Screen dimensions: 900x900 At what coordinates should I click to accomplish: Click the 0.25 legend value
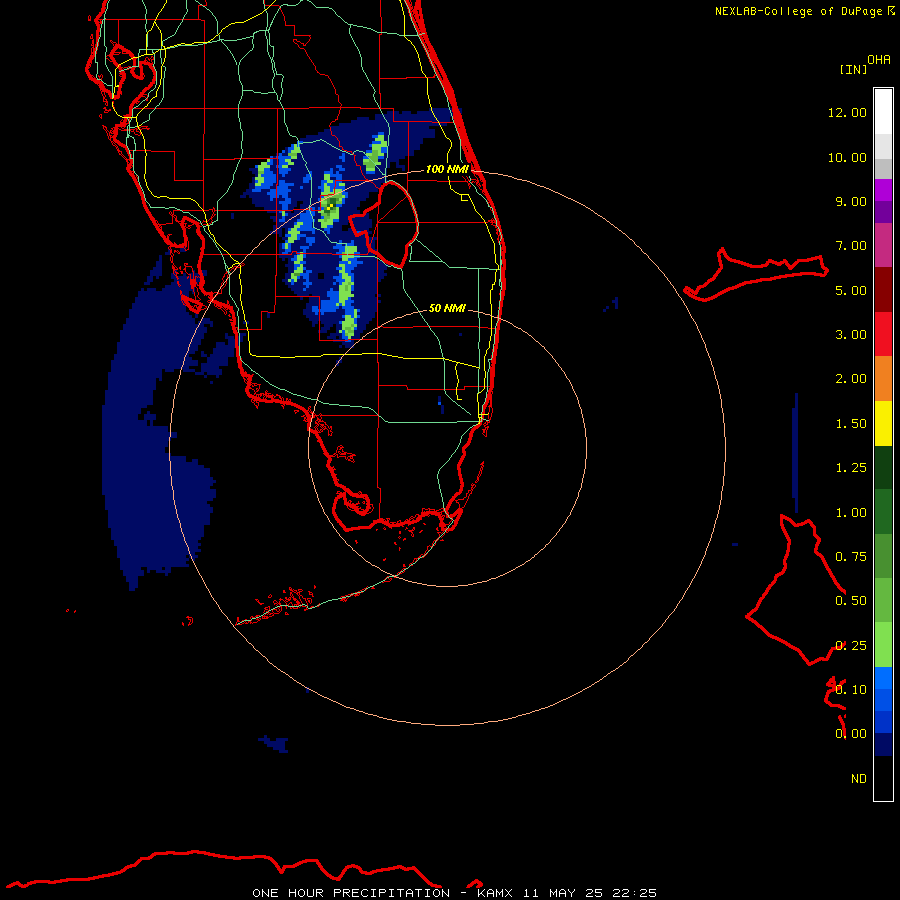click(851, 646)
